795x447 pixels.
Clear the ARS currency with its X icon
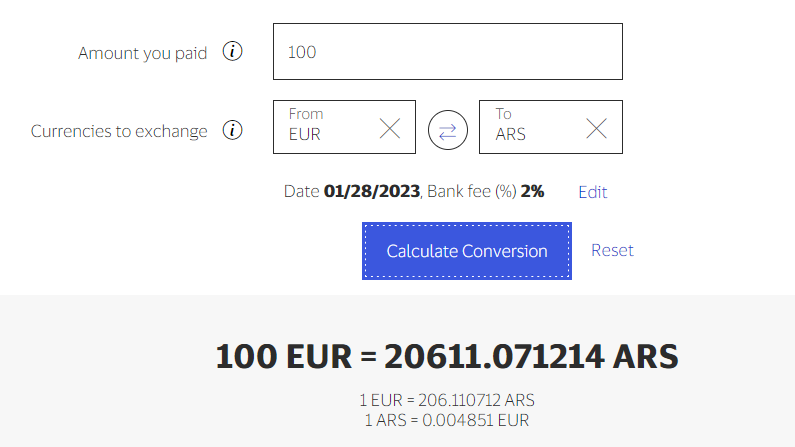(596, 128)
